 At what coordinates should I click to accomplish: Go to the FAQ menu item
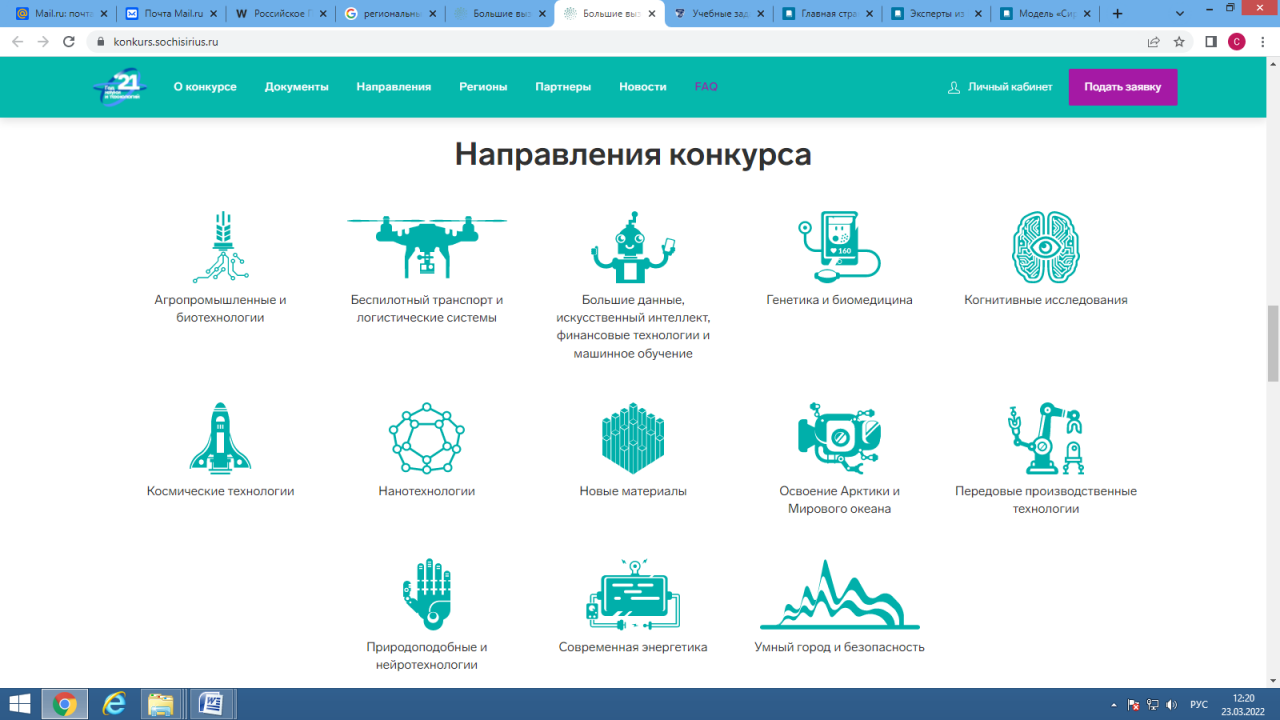coord(706,87)
